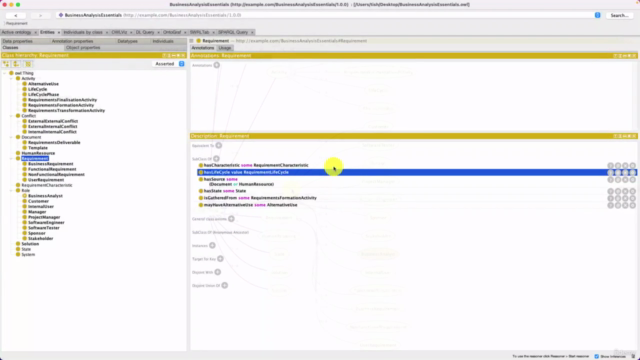The image size is (640, 360).
Task: Edit the hasSource restriction via rightmost row icon
Action: pos(633,180)
